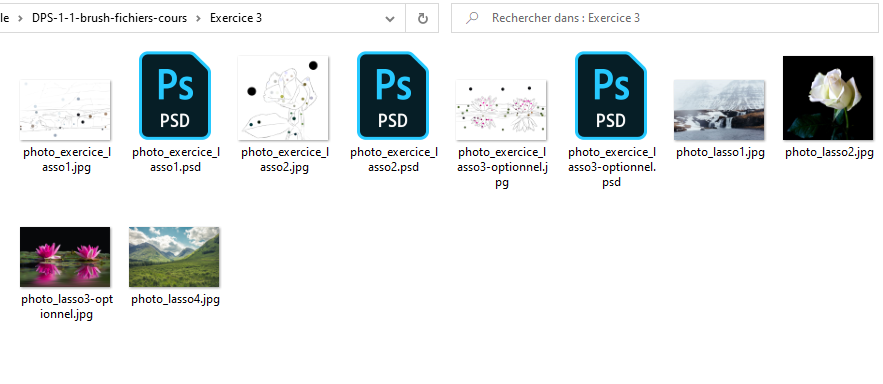Click the file name photo_exercice_lasso2.jpg
This screenshot has width=883, height=384.
(284, 160)
